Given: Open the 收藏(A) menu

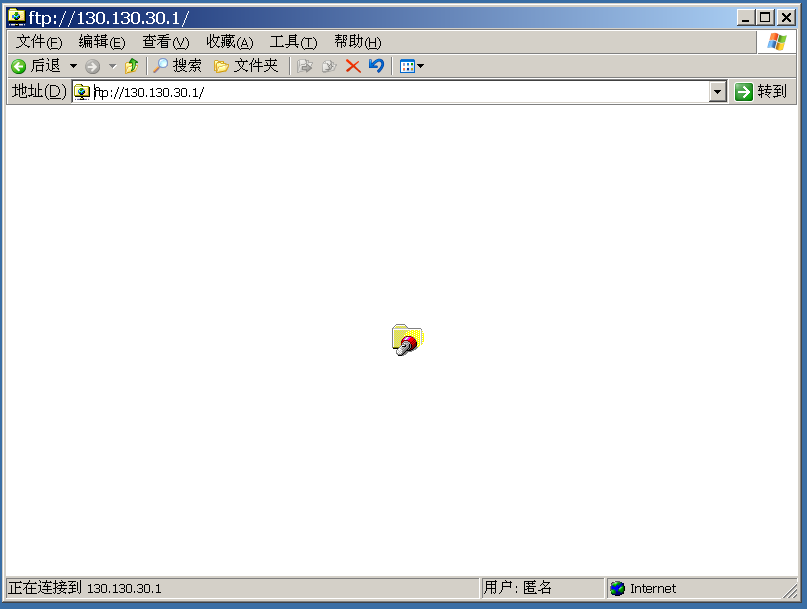Looking at the screenshot, I should click(230, 42).
